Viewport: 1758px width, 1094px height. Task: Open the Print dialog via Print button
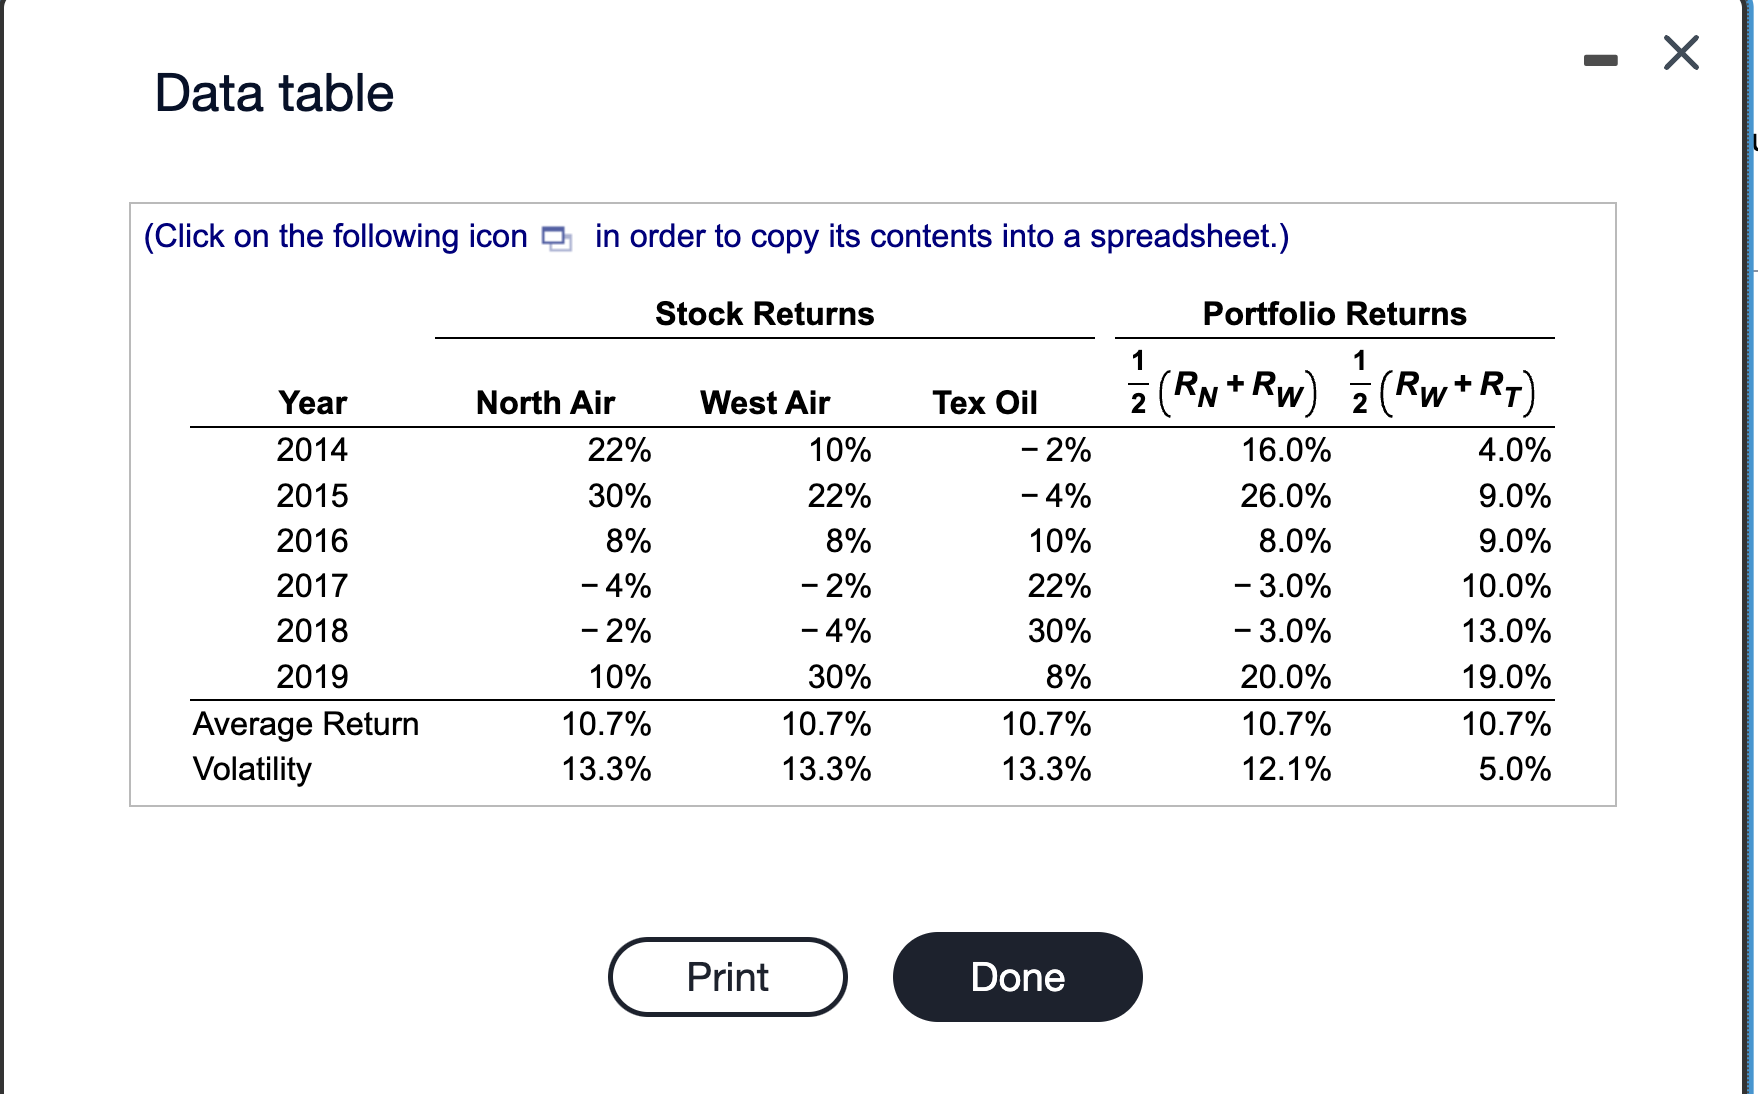coord(727,977)
